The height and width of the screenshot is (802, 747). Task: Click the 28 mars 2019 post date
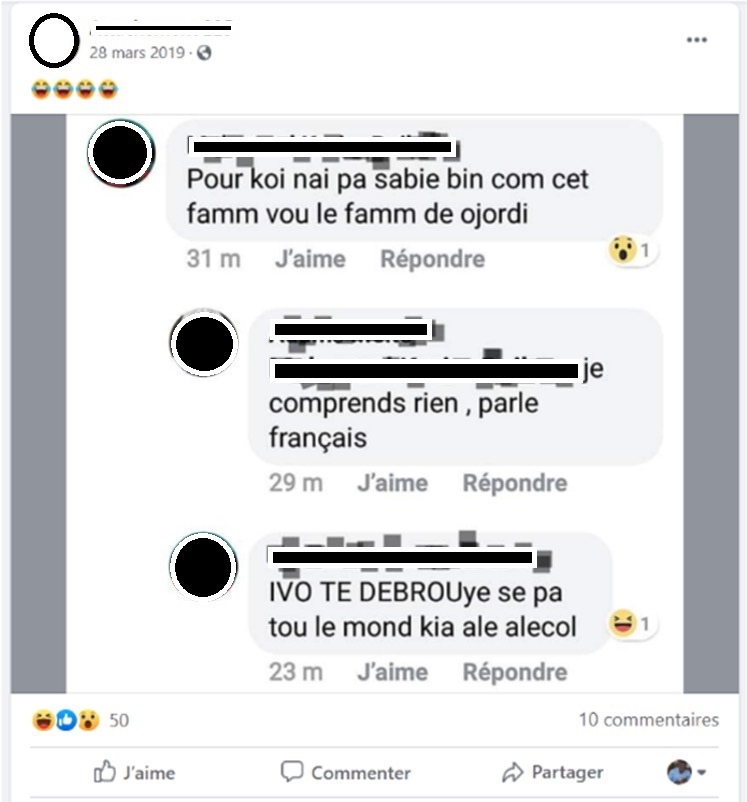click(x=137, y=53)
